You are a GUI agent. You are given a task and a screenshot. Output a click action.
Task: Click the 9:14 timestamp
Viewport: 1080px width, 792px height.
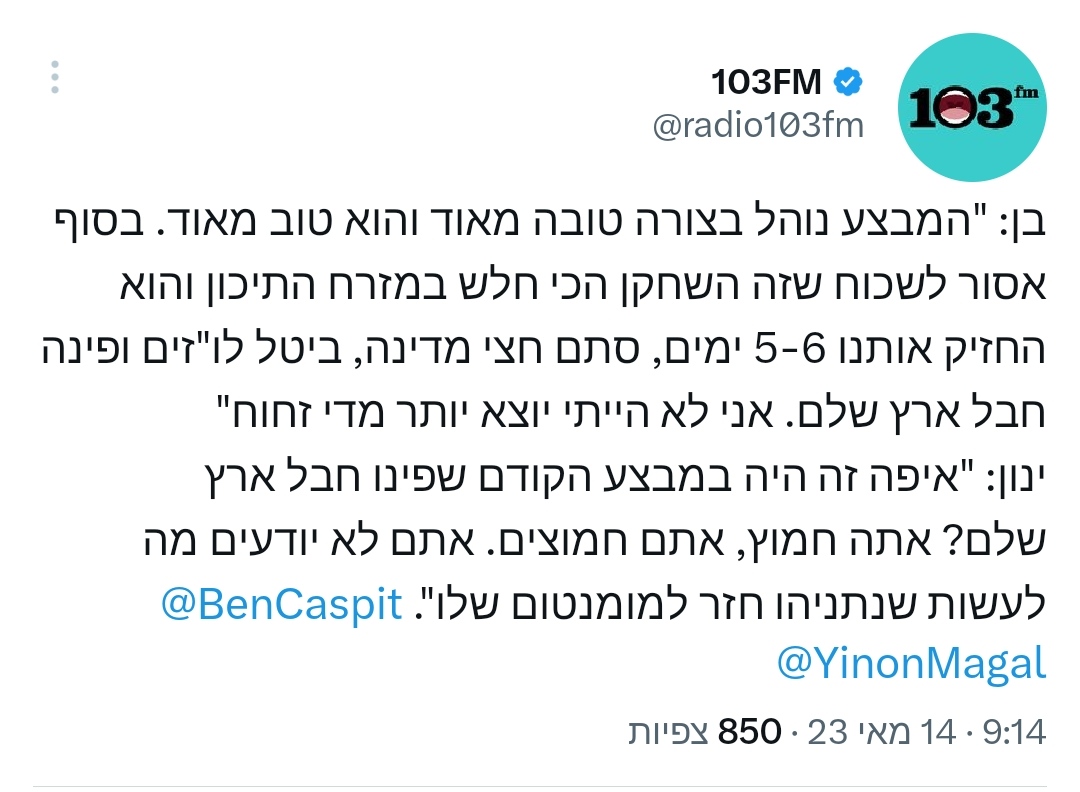[1015, 733]
